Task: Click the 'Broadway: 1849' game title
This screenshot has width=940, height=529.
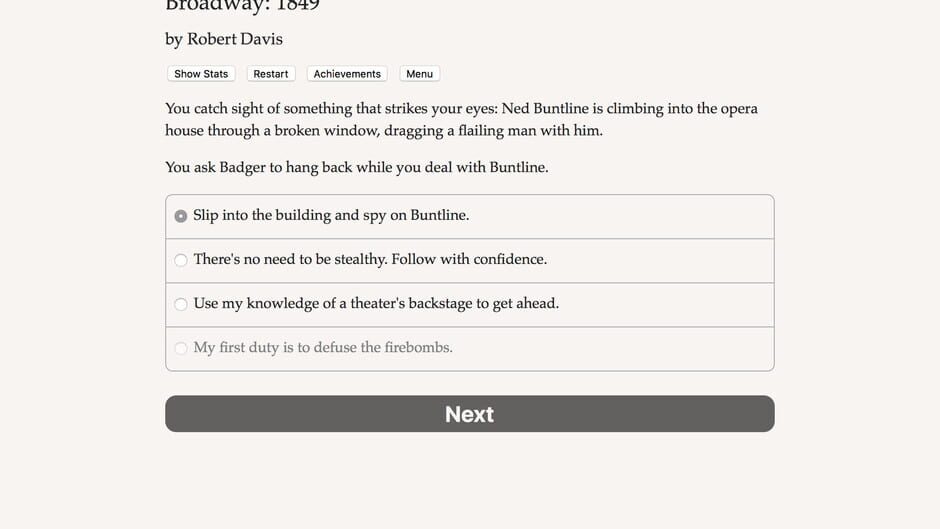Action: (242, 6)
